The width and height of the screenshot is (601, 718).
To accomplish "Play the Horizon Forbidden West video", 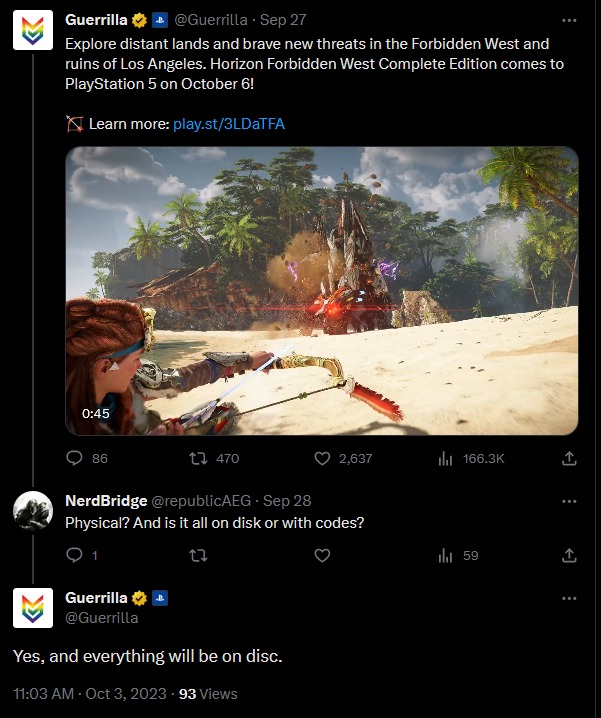I will 322,291.
